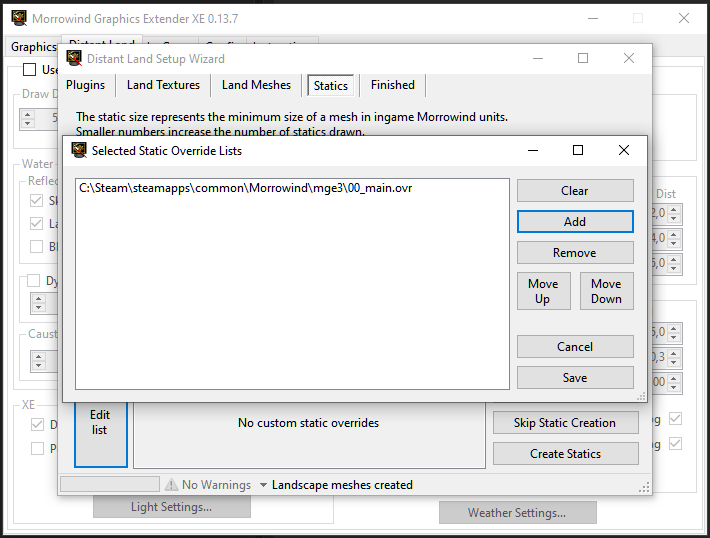Click the No Warnings triangle icon
Viewport: 710px width, 538px height.
(x=171, y=485)
